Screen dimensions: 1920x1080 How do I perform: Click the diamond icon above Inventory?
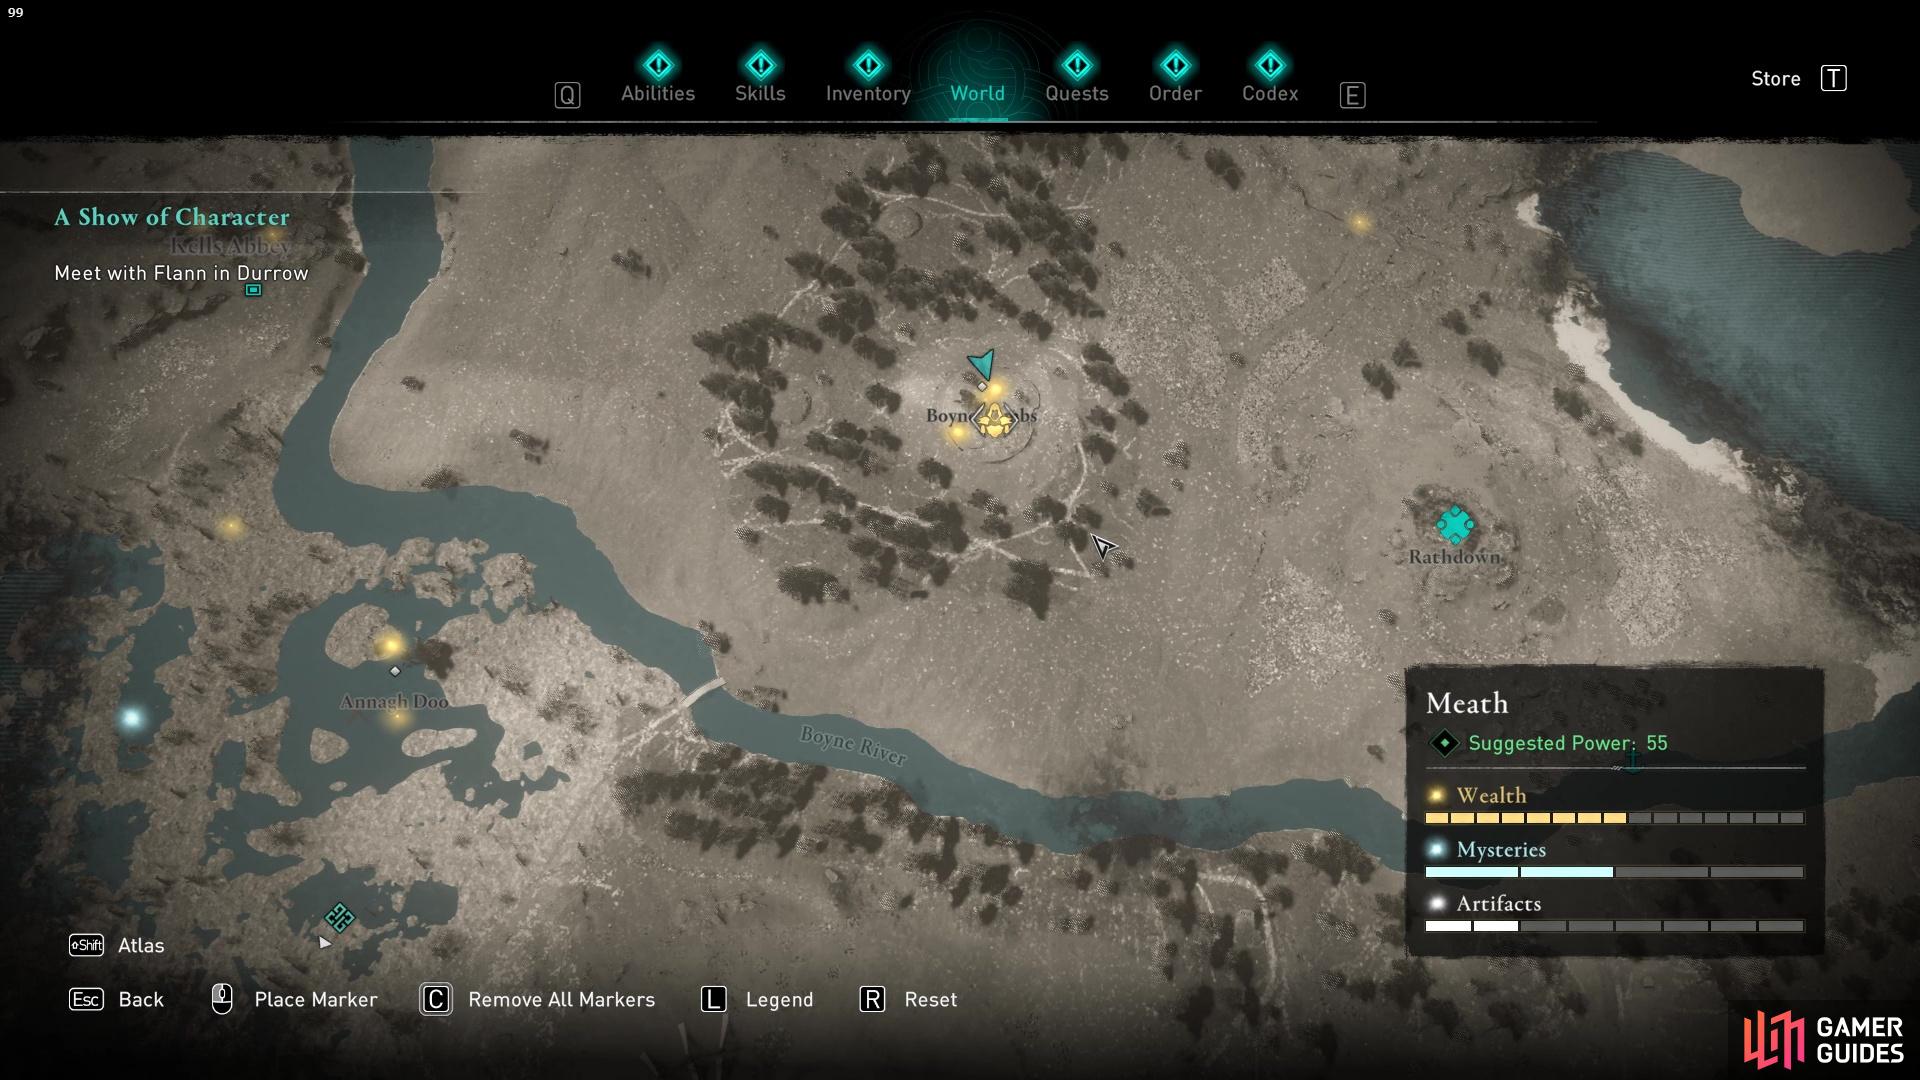pyautogui.click(x=868, y=65)
